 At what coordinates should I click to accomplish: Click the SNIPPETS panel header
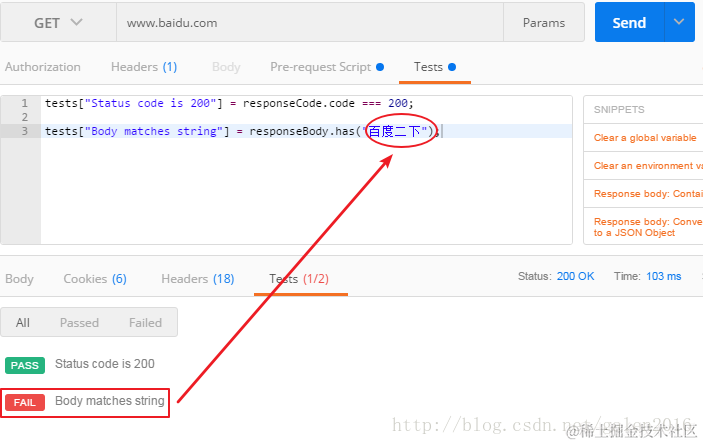(x=619, y=110)
